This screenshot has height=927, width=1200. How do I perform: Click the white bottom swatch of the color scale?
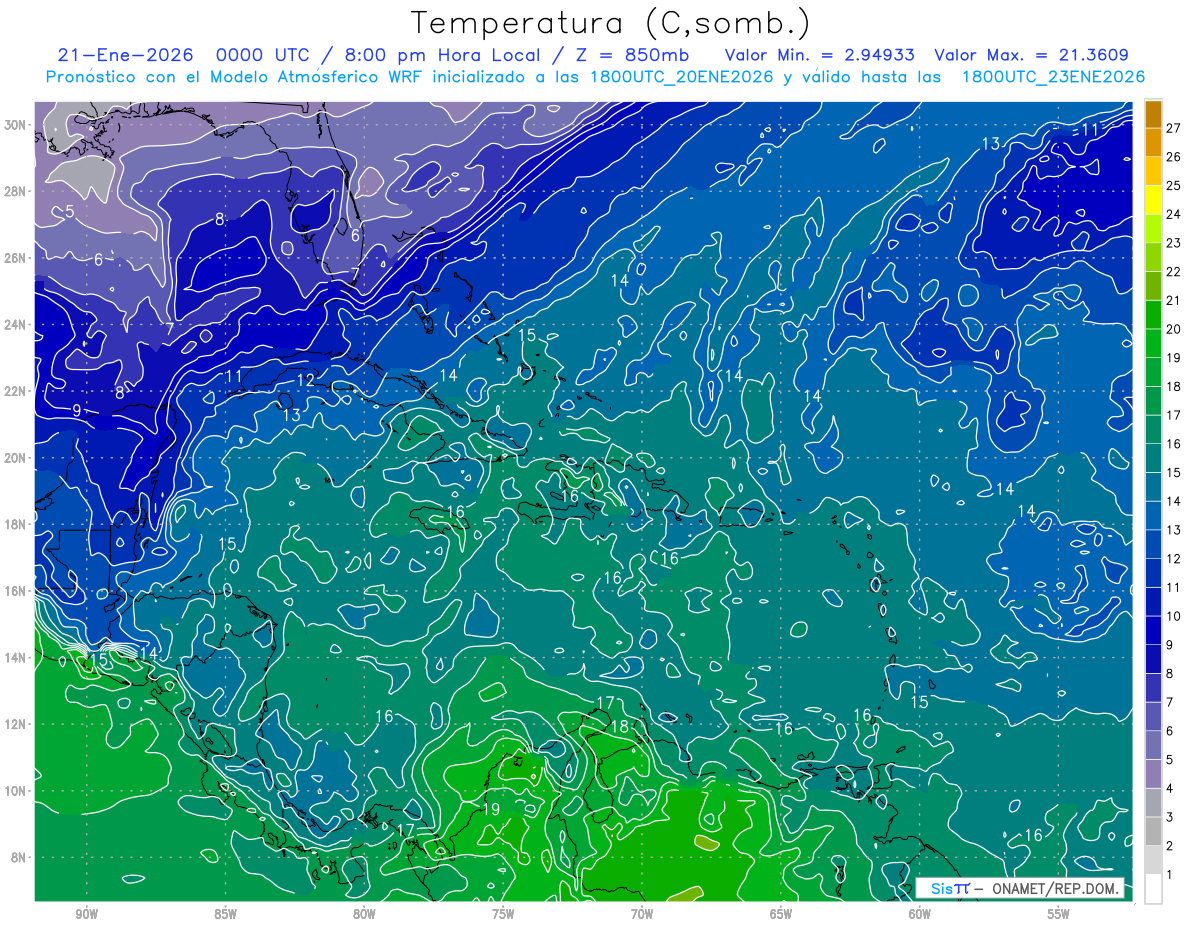(x=1153, y=889)
